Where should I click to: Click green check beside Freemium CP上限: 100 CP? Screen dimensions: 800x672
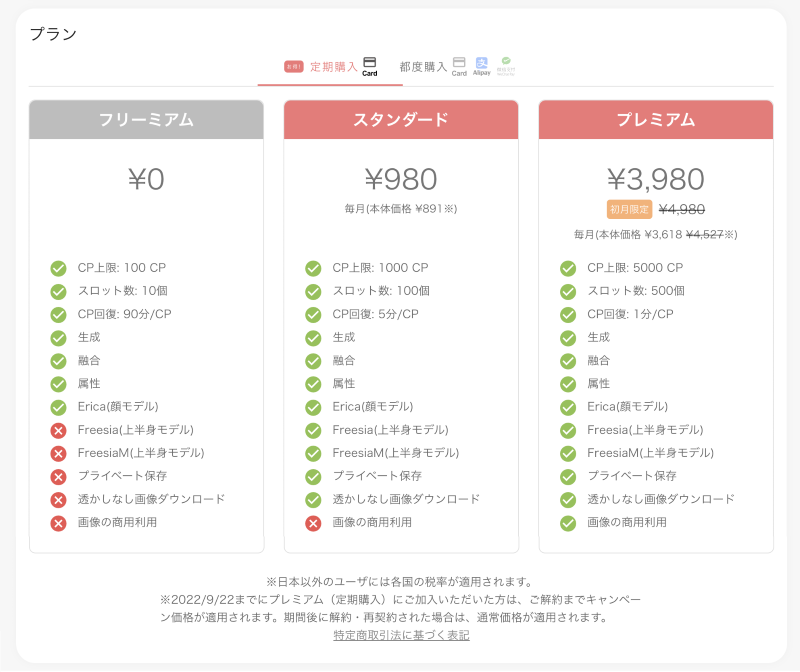[58, 268]
